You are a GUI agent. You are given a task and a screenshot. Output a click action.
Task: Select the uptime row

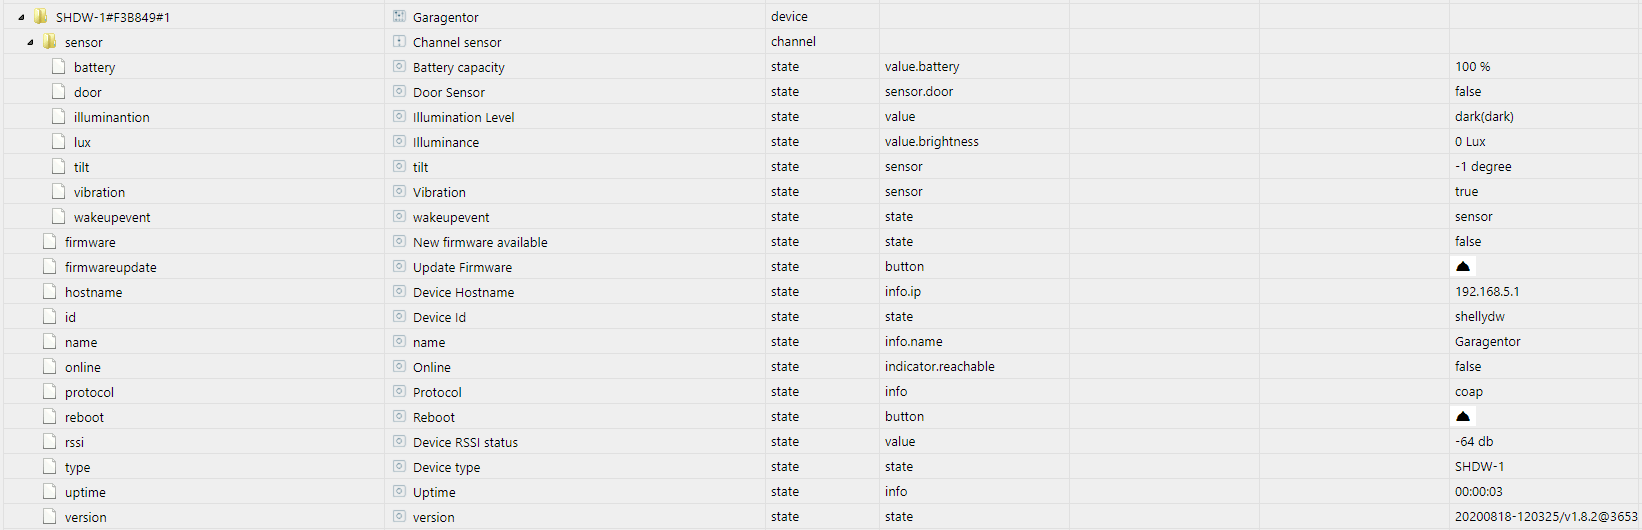pyautogui.click(x=821, y=491)
